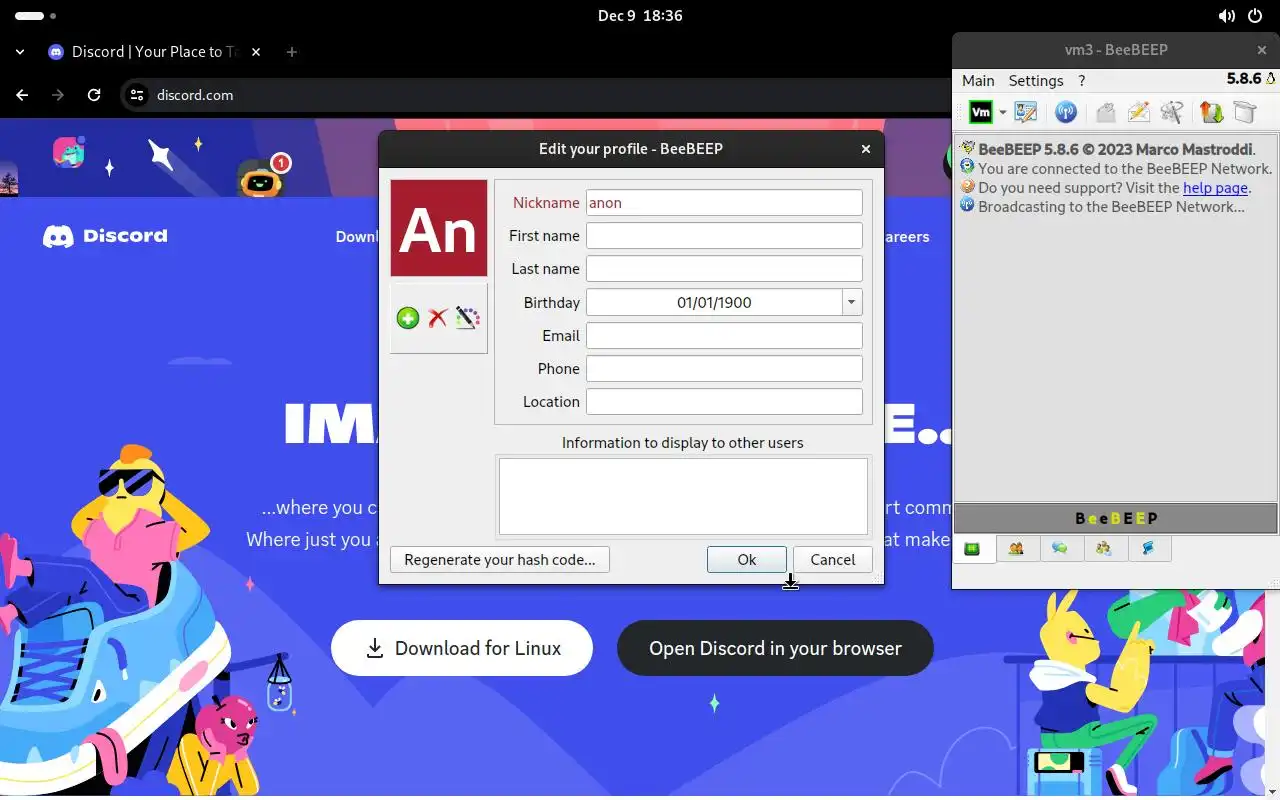
Task: Reload the Discord page in browser
Action: pyautogui.click(x=94, y=95)
